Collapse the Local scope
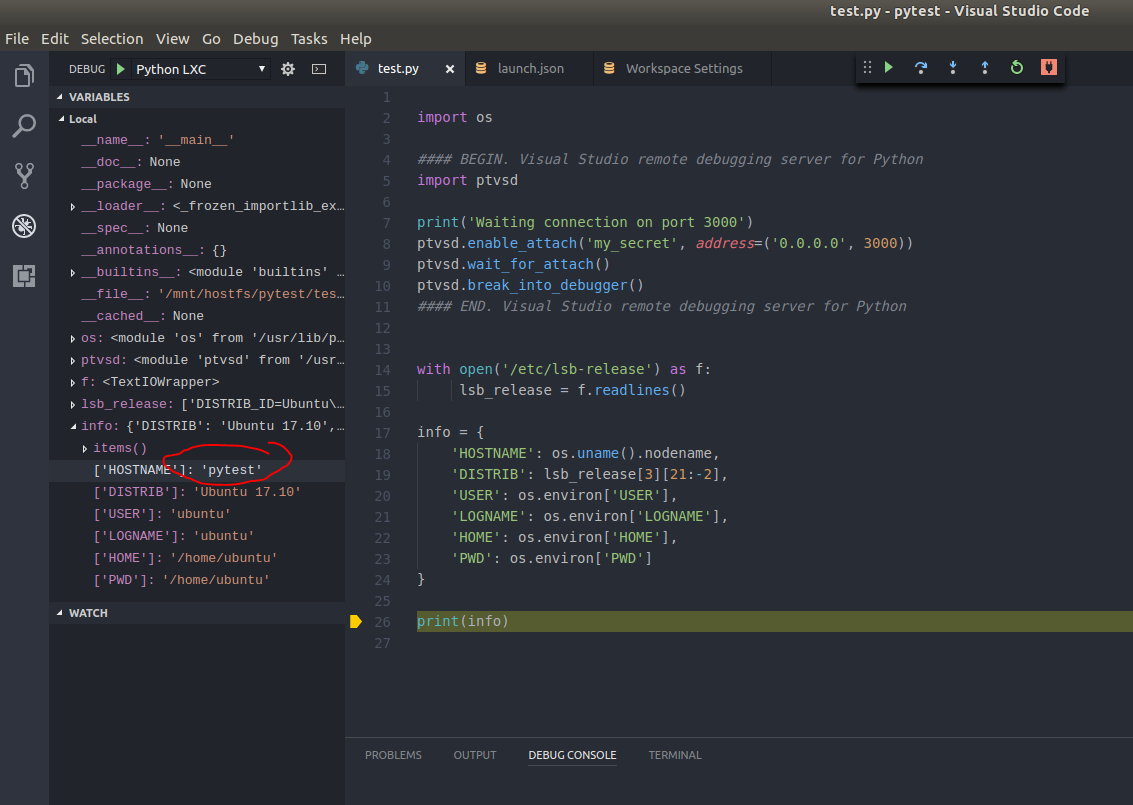Viewport: 1133px width, 805px height. (61, 119)
